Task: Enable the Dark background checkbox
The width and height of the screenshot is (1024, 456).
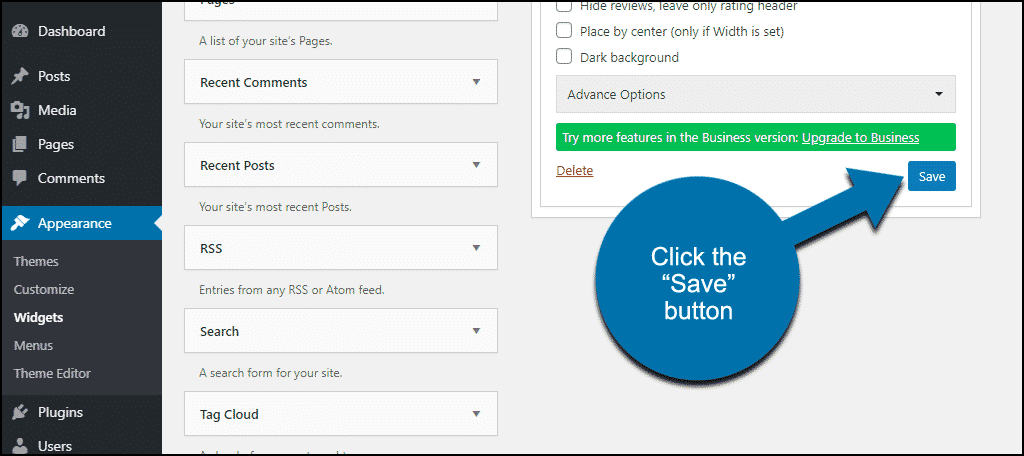Action: coord(564,57)
